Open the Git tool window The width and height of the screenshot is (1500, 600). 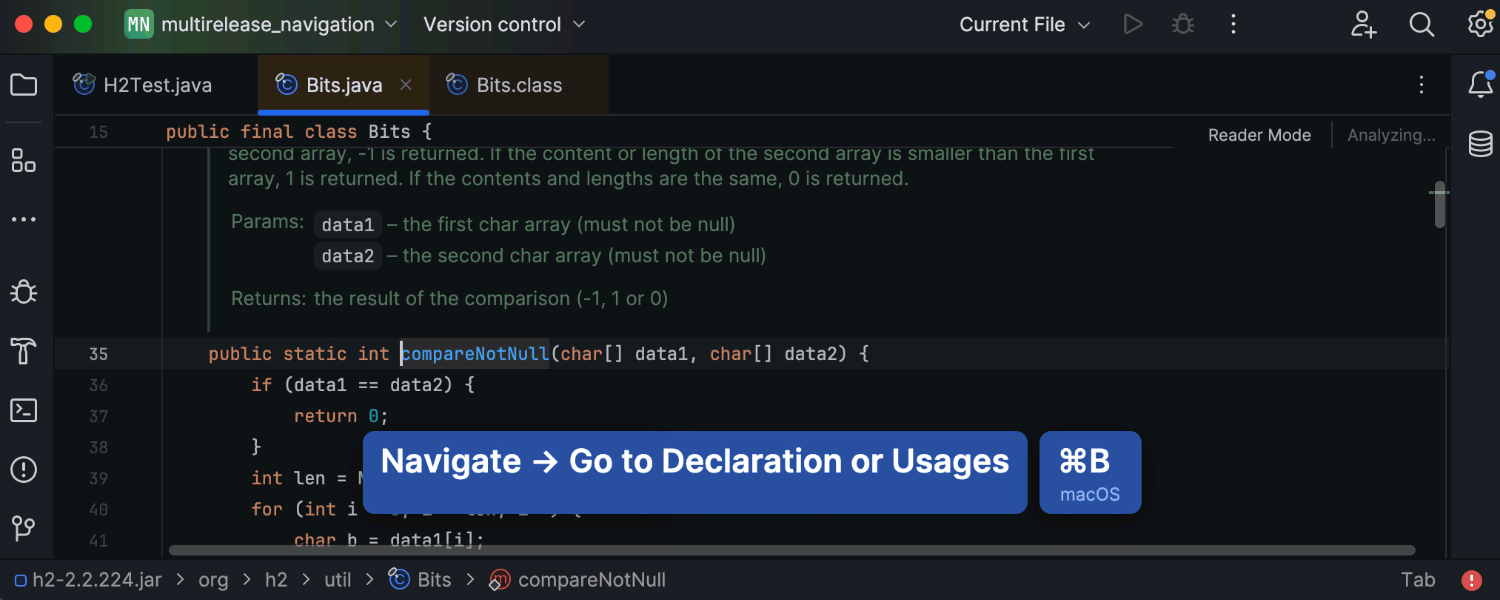click(23, 527)
